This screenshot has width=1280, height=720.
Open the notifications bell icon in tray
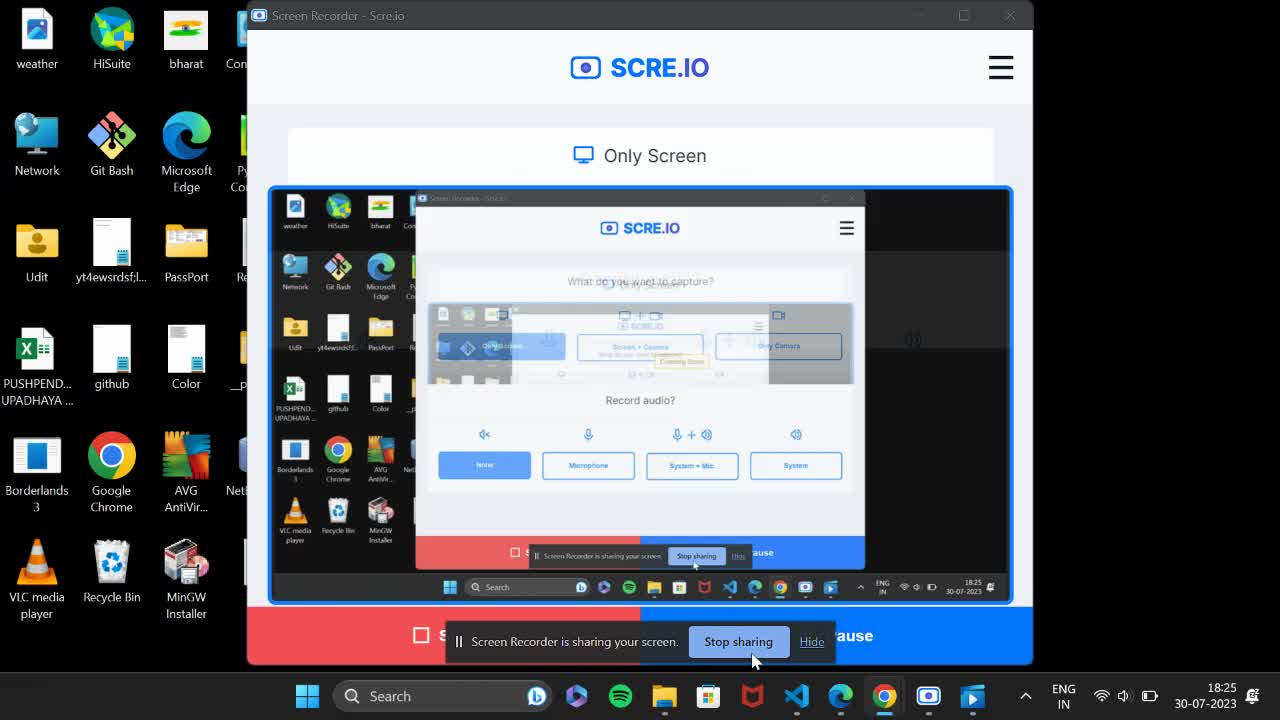tap(1252, 696)
